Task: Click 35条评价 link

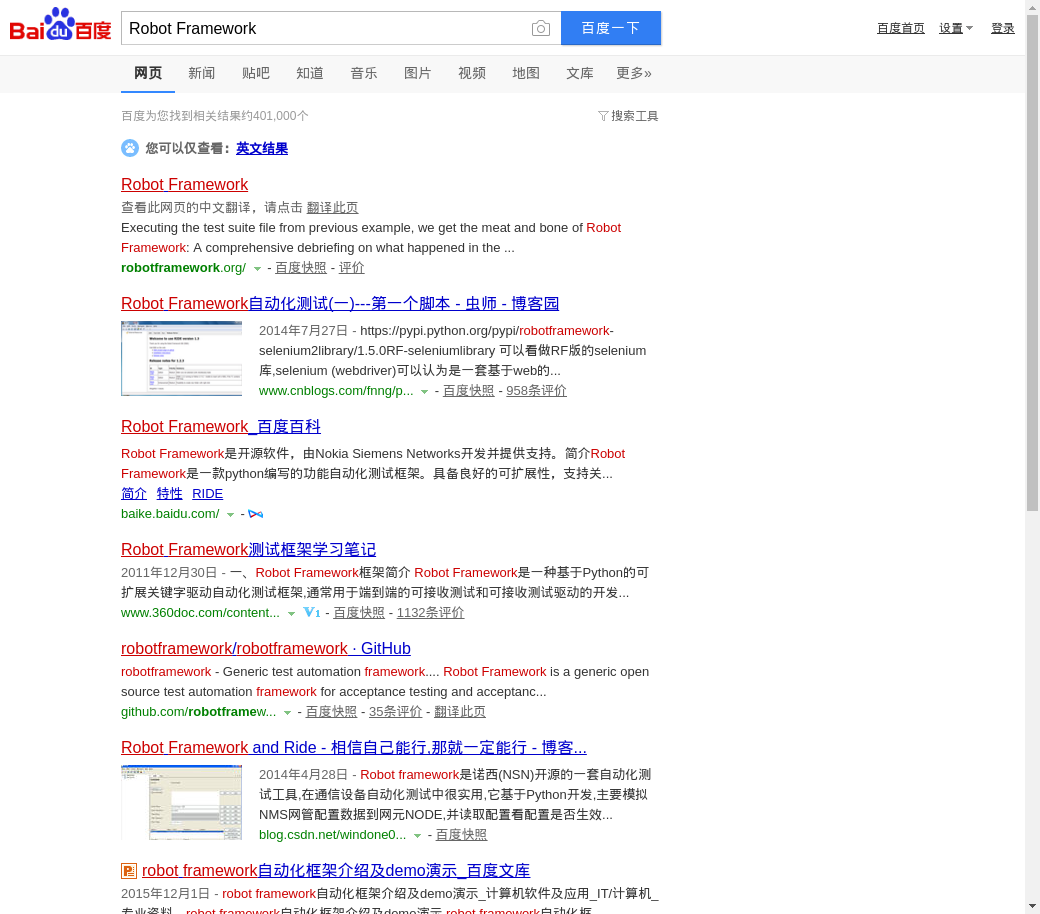Action: [395, 712]
